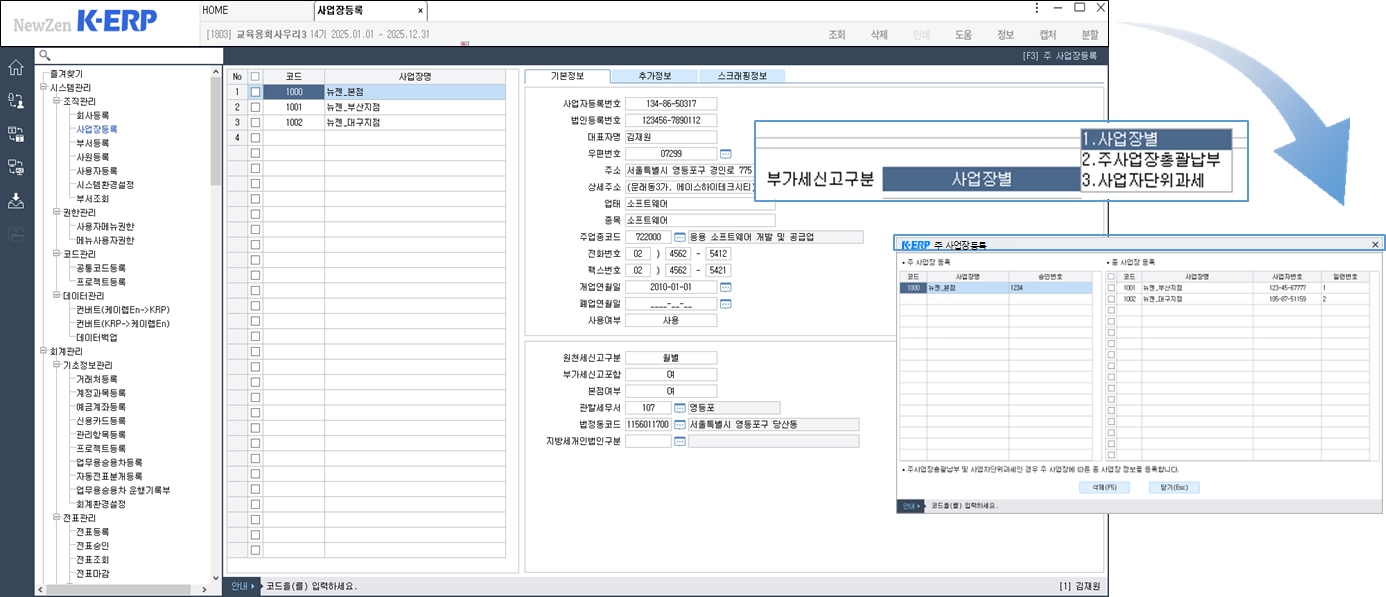
Task: Open calendar picker for 개업연월일
Action: (726, 287)
